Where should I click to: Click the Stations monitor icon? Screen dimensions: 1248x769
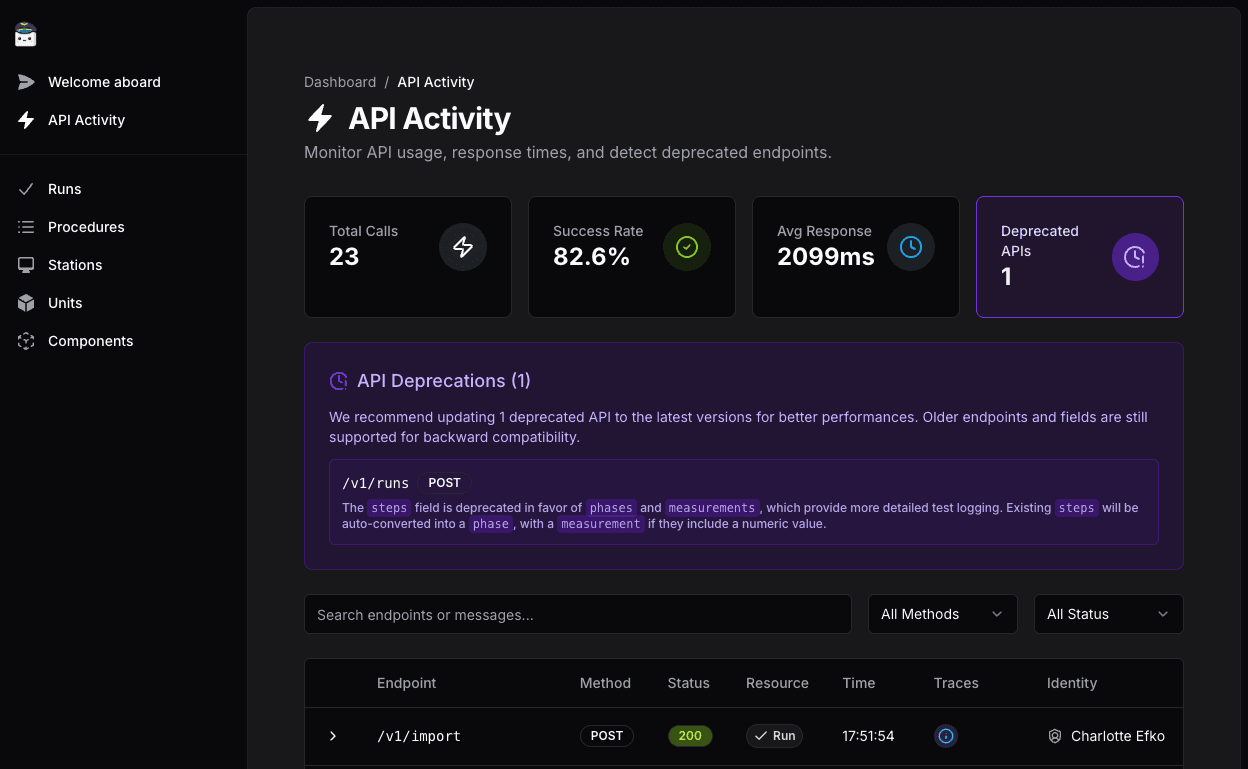(x=26, y=265)
